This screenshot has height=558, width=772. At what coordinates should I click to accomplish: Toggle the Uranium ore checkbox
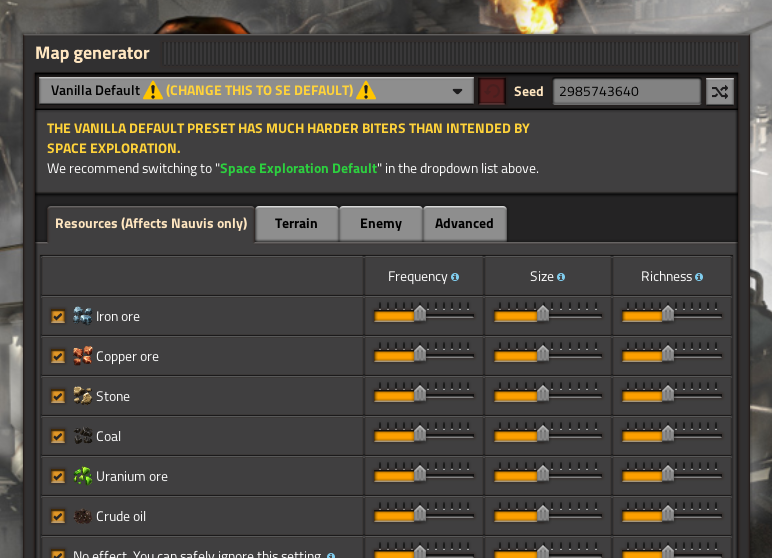tap(58, 476)
